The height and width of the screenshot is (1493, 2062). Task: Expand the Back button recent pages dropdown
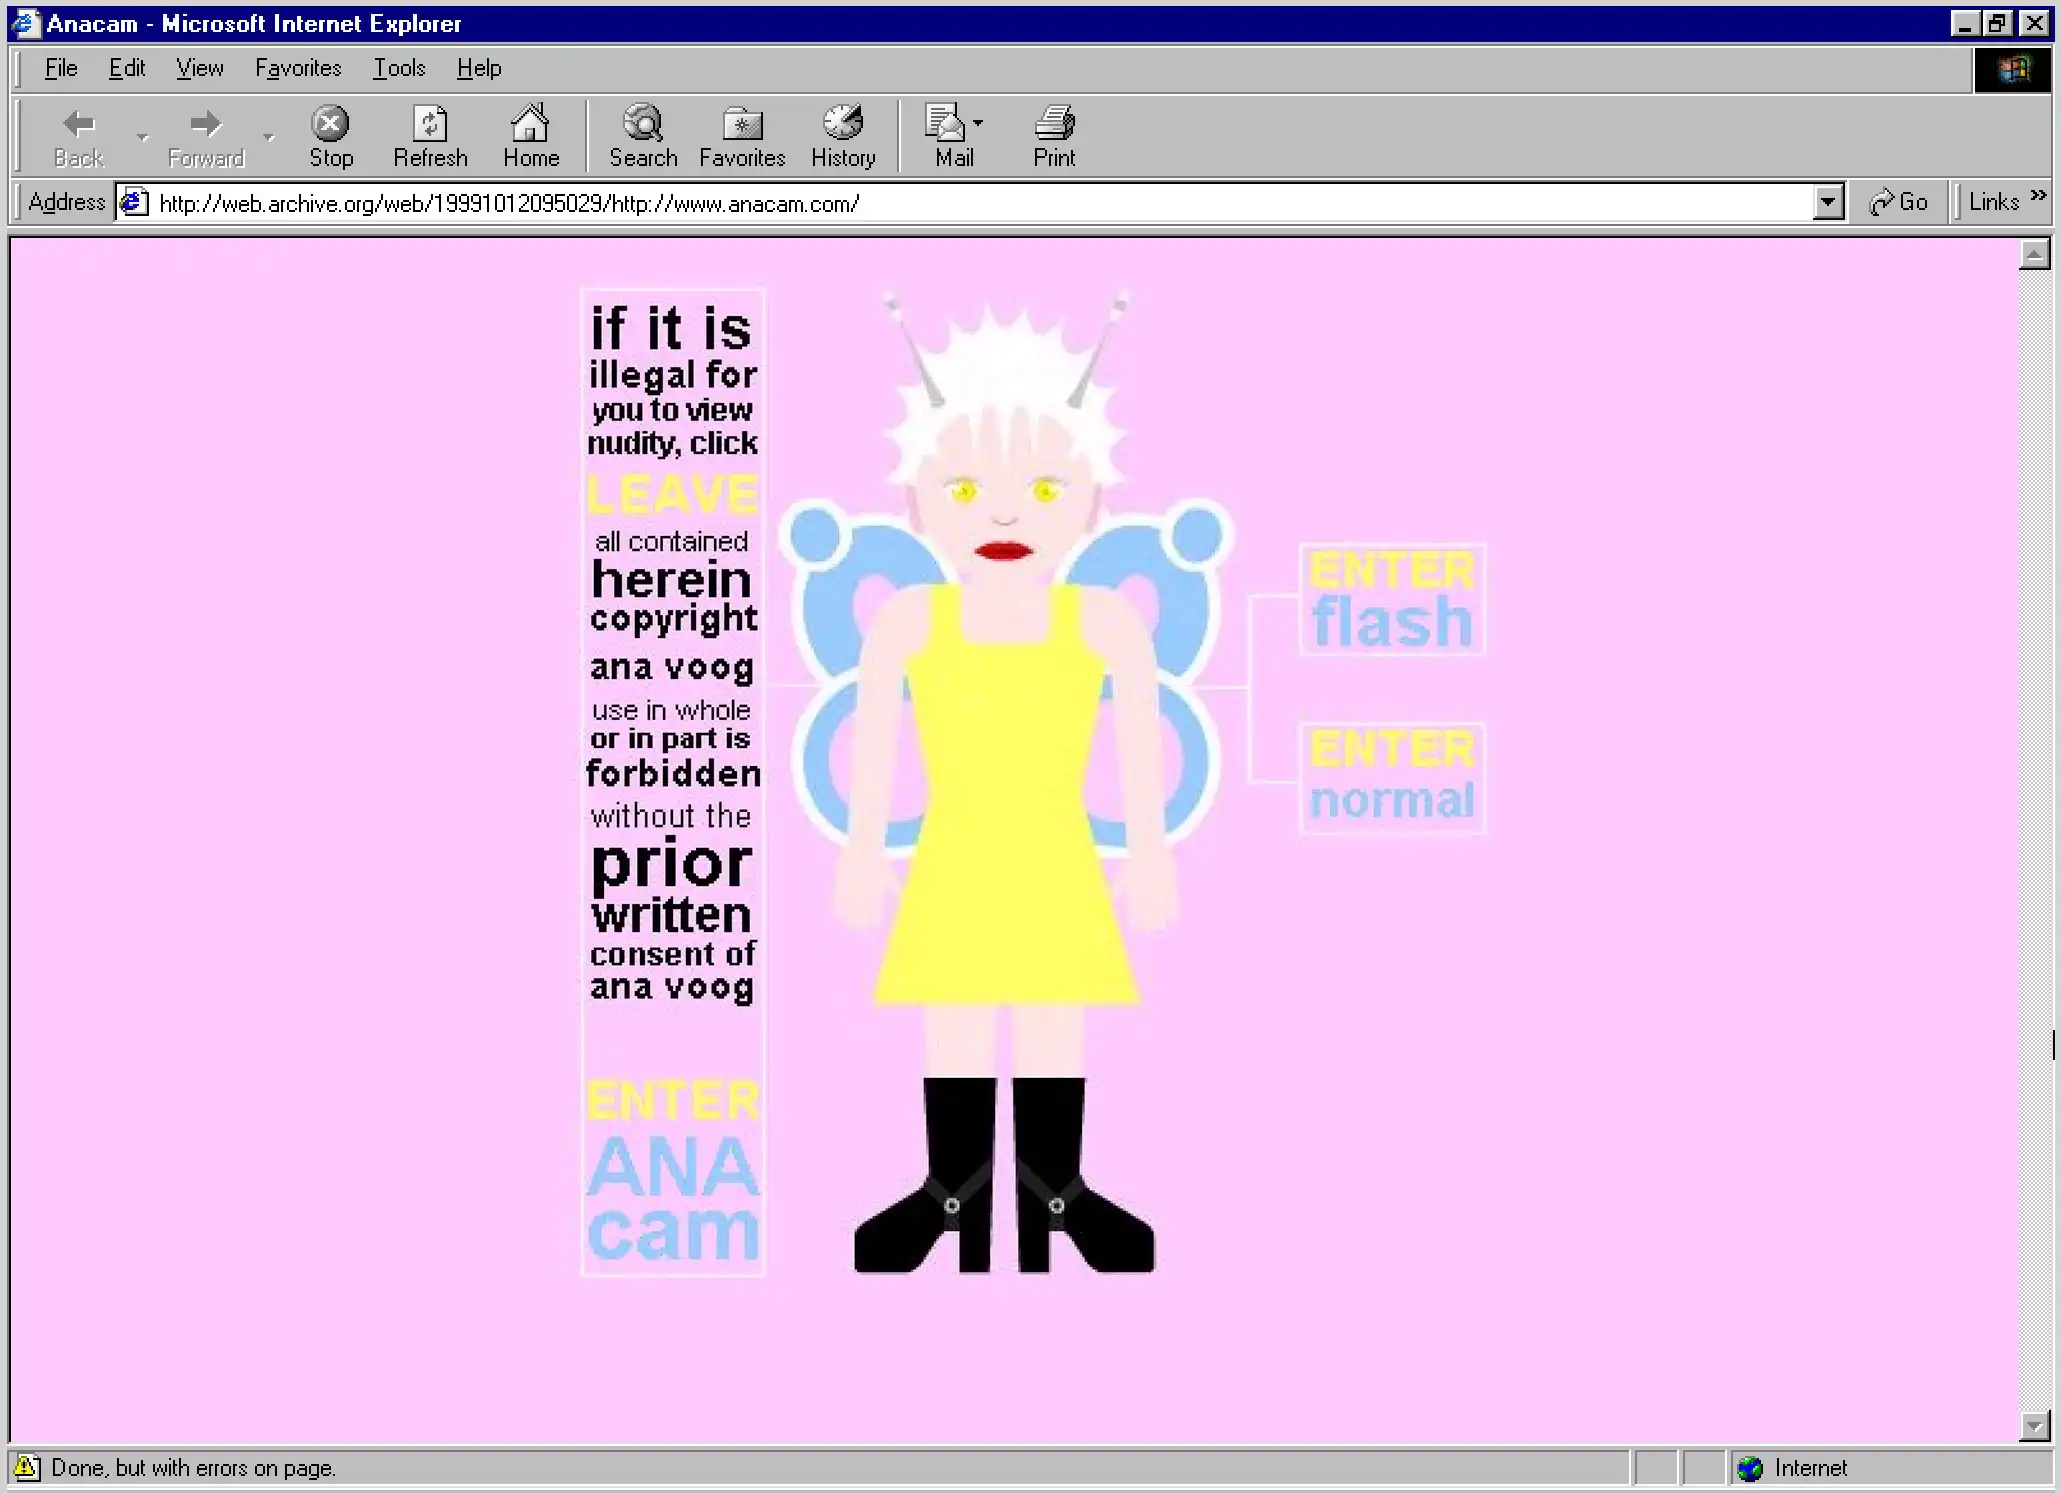[143, 135]
